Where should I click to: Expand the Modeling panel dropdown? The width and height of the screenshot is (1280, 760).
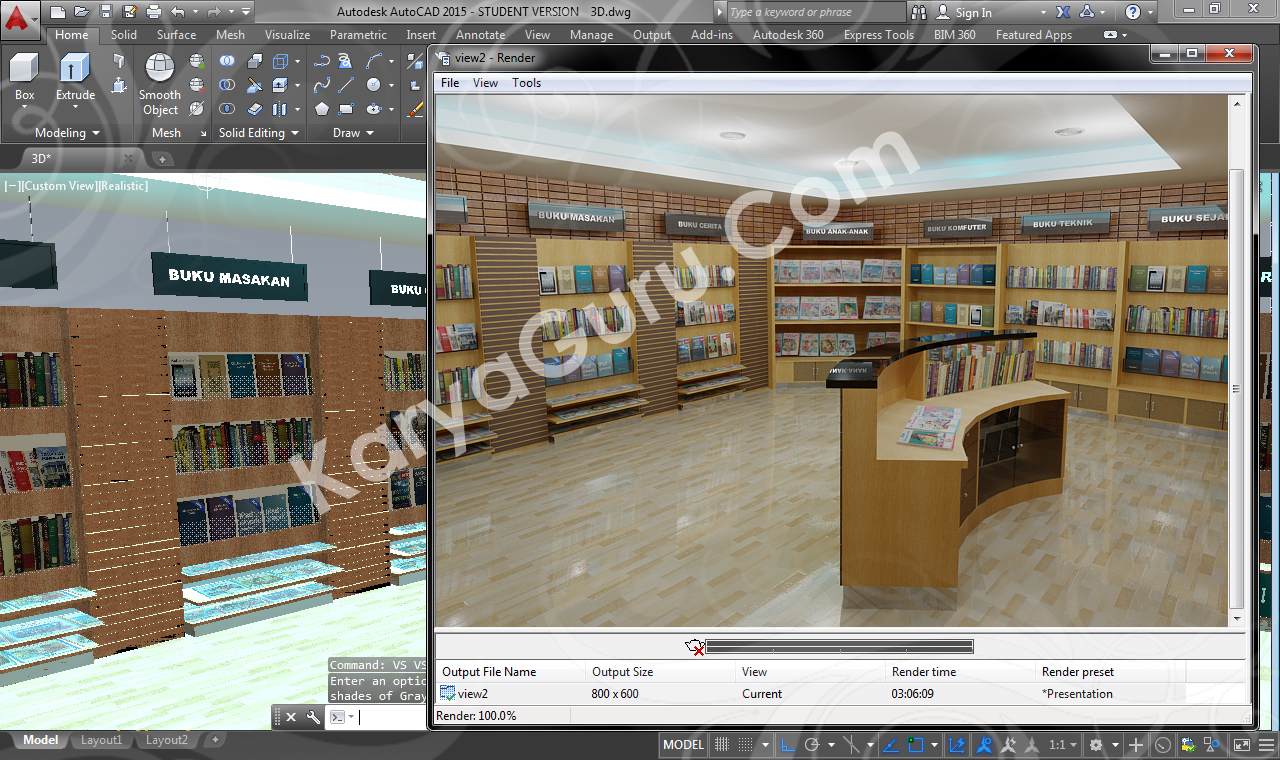pos(67,133)
